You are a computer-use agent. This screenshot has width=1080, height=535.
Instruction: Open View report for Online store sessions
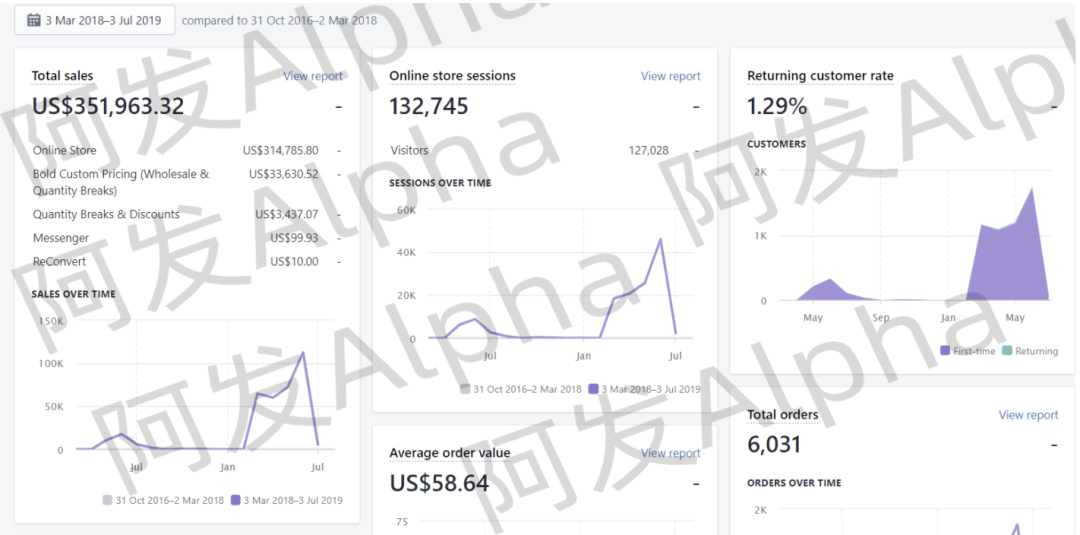click(670, 76)
